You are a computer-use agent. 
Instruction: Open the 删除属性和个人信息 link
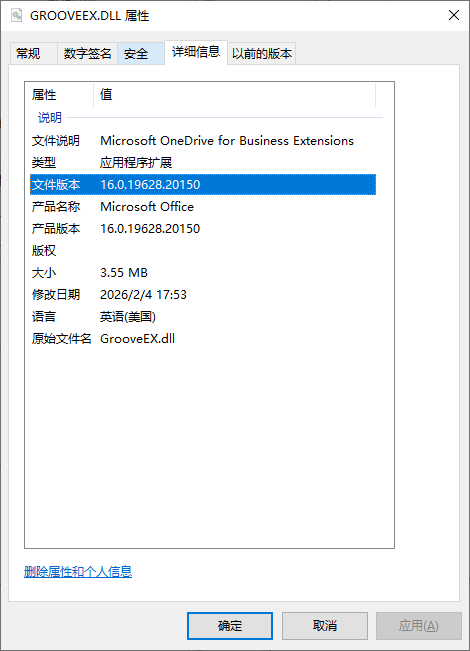(x=78, y=572)
